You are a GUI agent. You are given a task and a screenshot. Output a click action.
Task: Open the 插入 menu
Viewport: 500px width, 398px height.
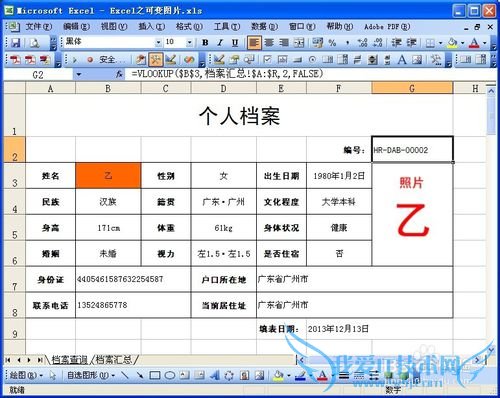pos(152,26)
